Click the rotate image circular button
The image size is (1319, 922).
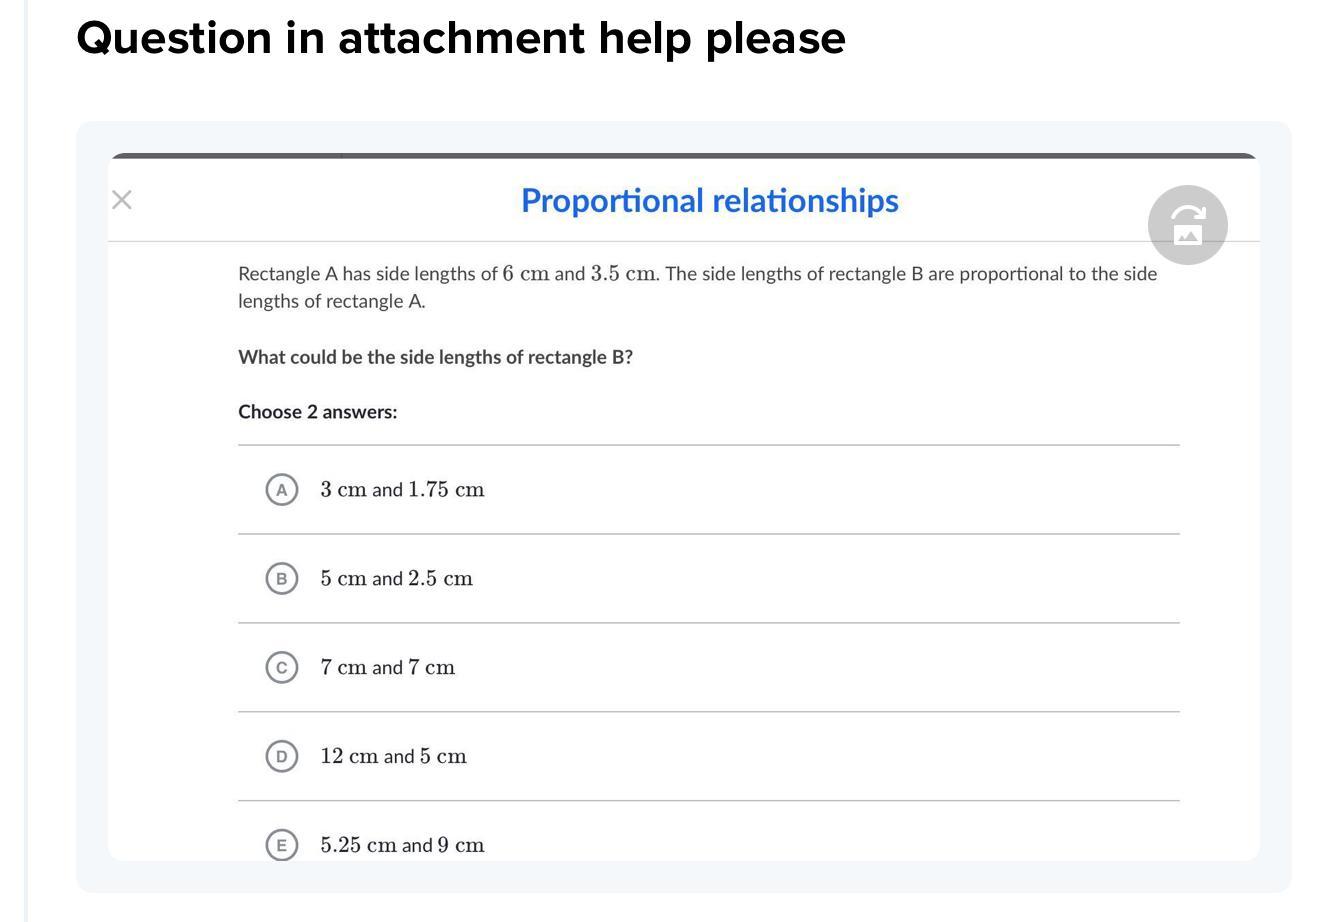click(1187, 225)
